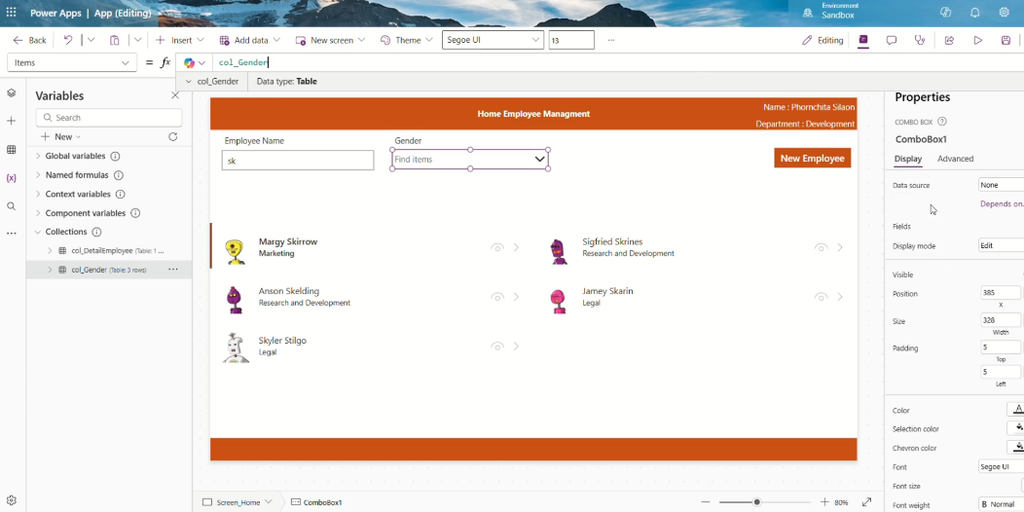Collapse the col_Gender formula result chevron
Image resolution: width=1024 pixels, height=512 pixels.
(x=189, y=82)
